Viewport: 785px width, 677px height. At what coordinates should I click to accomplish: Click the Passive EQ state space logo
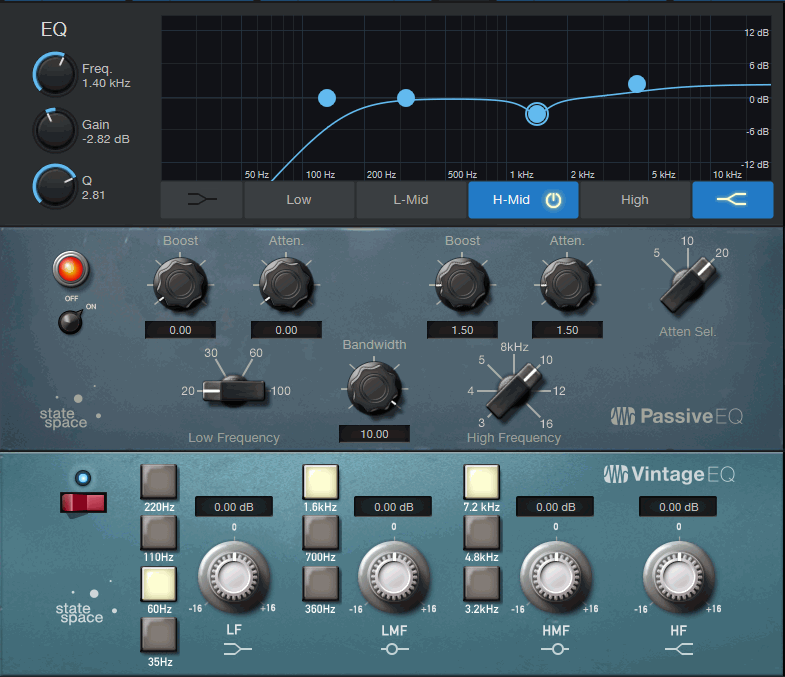(71, 407)
